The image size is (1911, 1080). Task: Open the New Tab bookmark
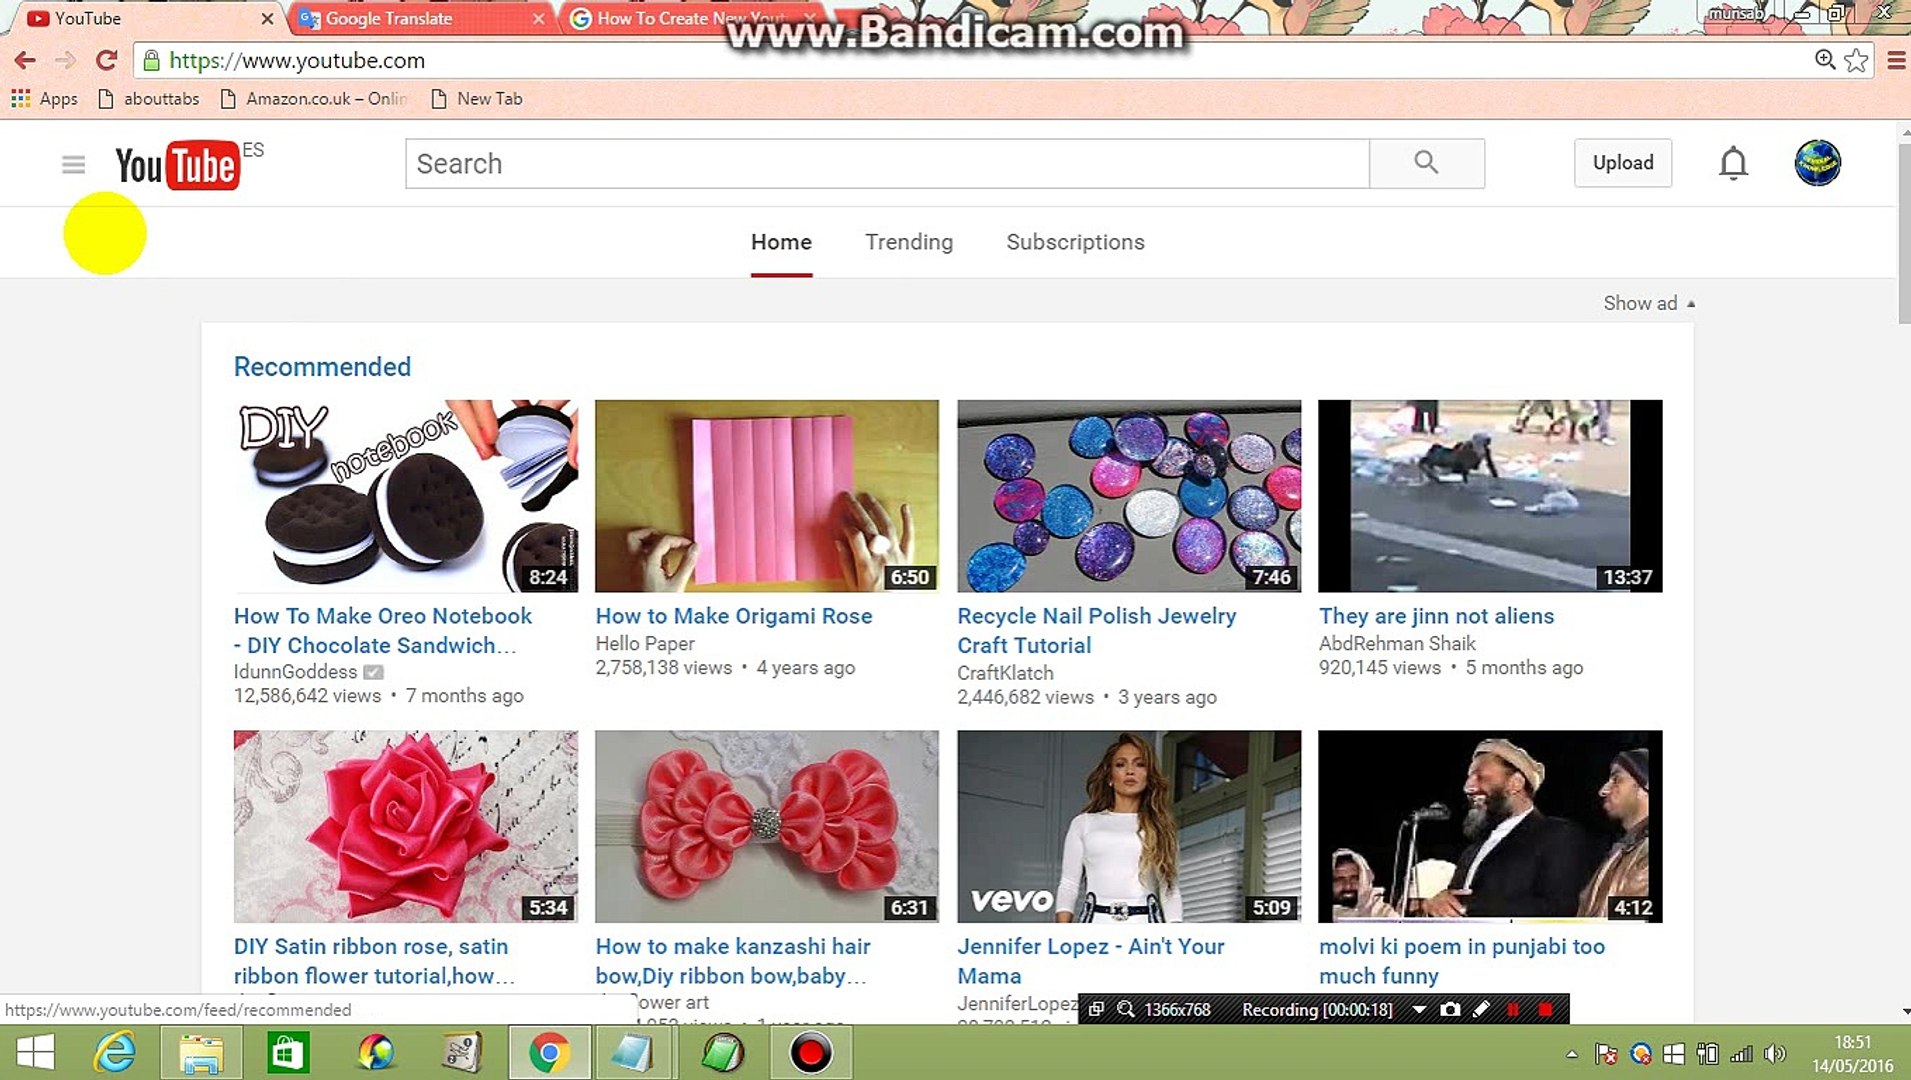point(477,99)
